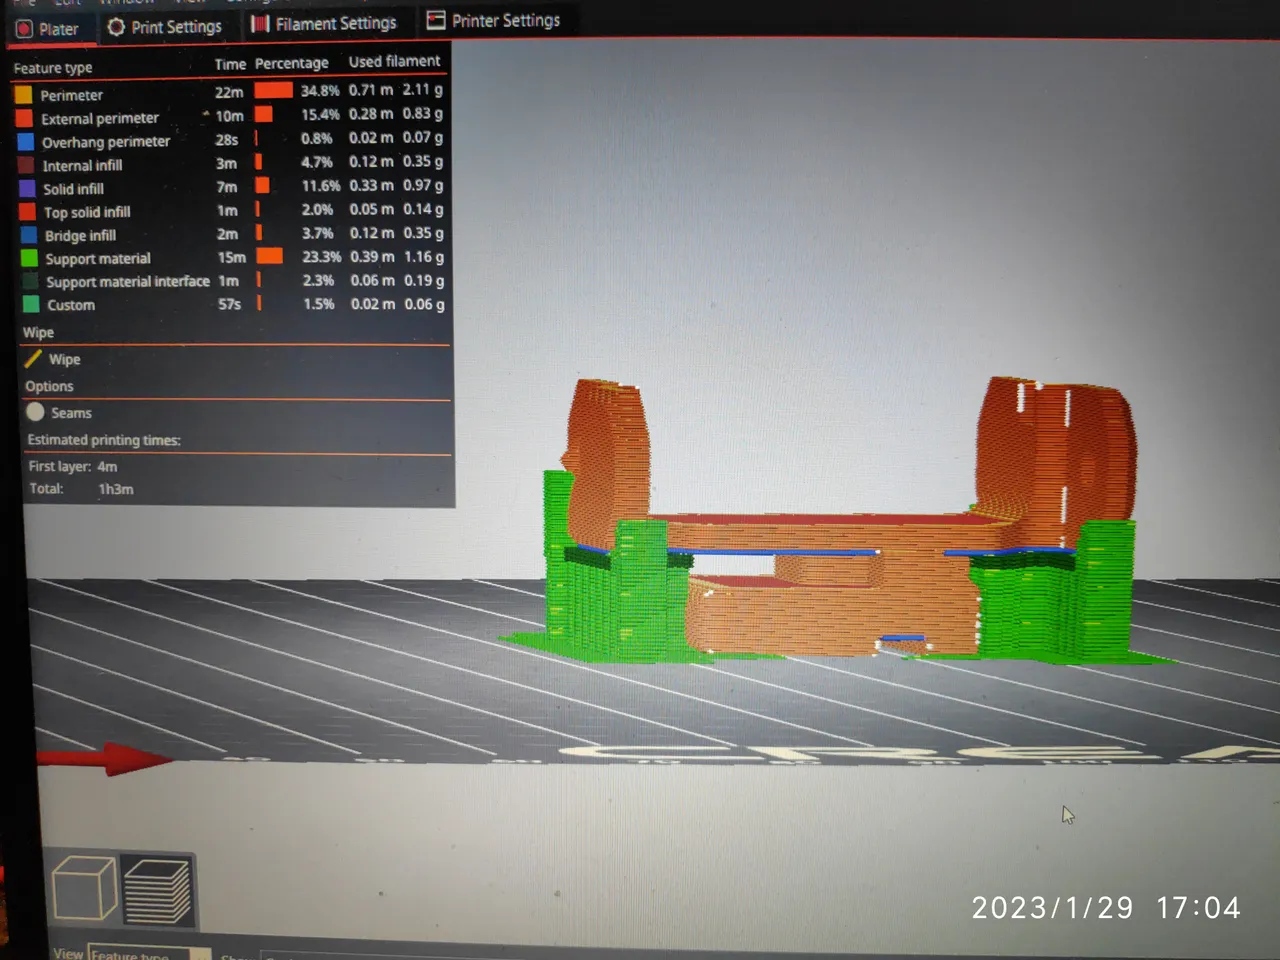Click the Print Settings gear icon
This screenshot has height=960, width=1280.
(116, 27)
